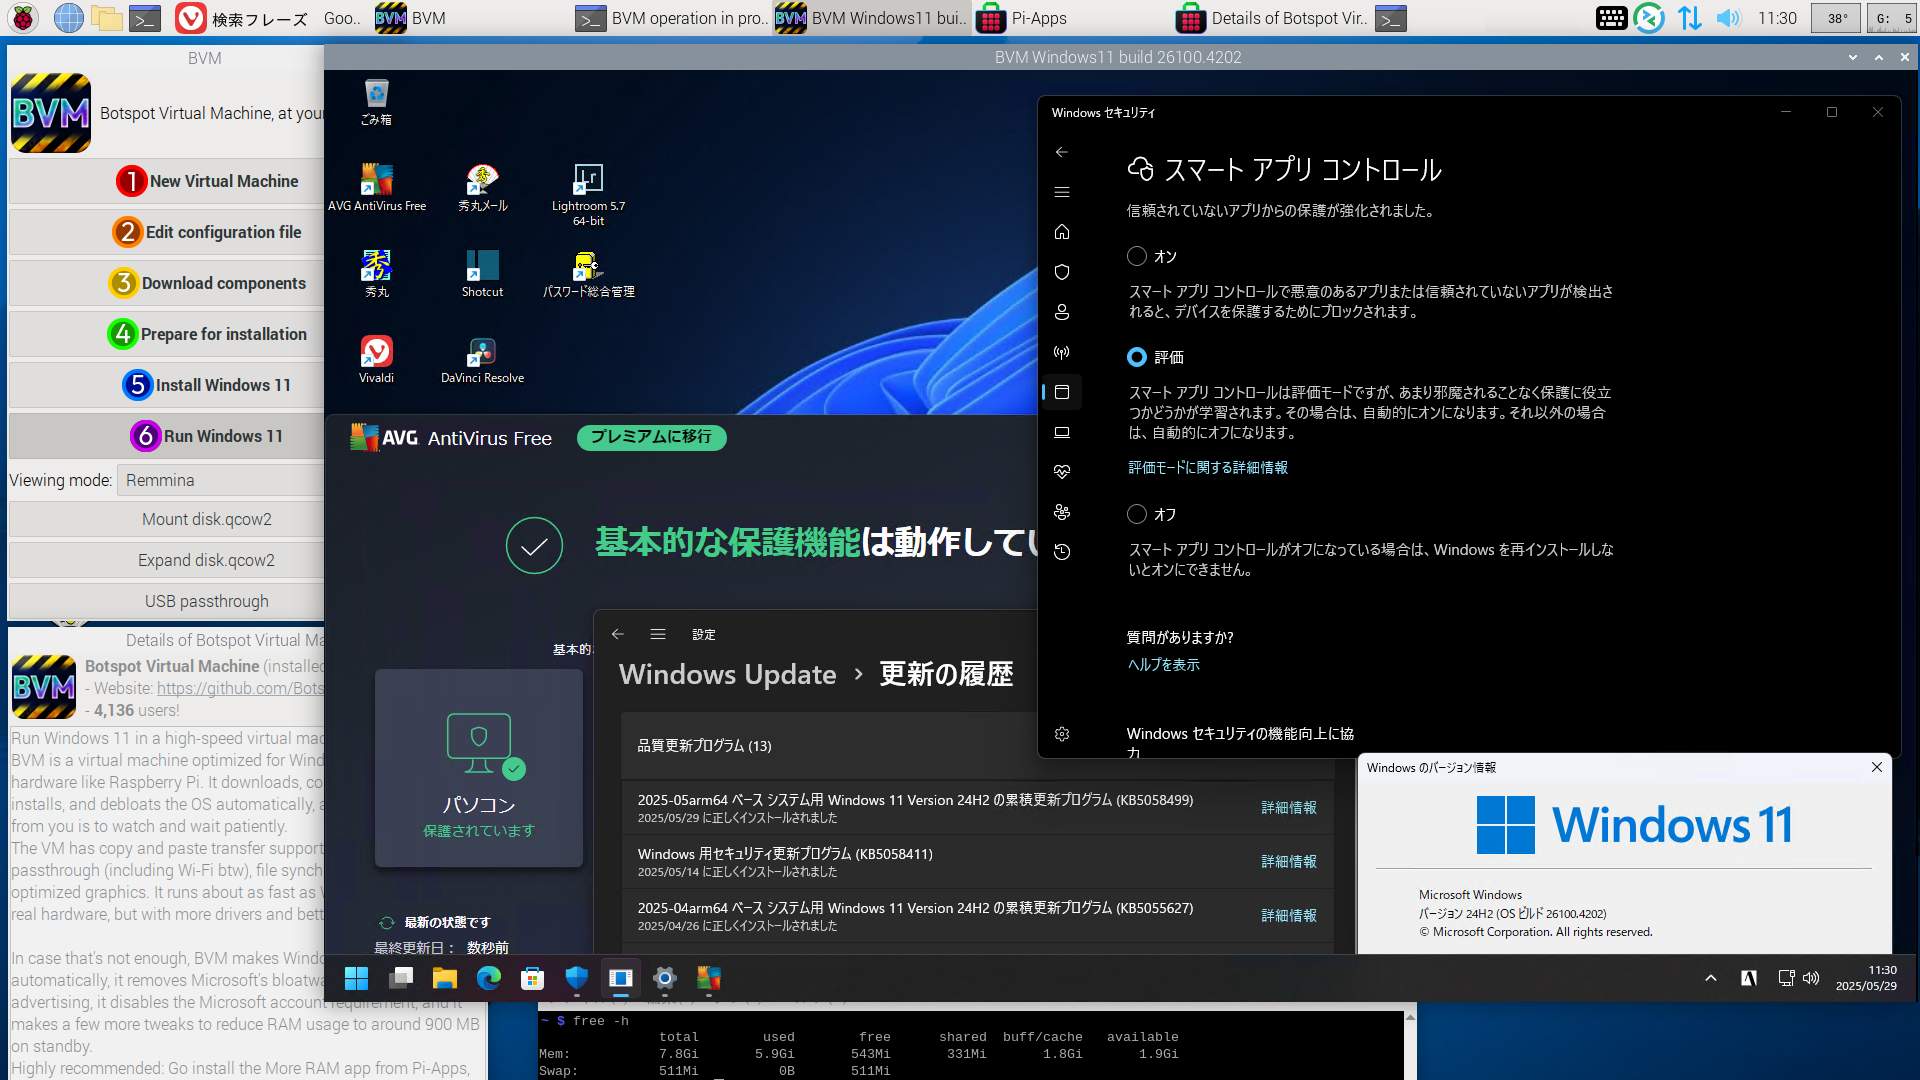Open Shotcut desktop shortcut

[x=482, y=273]
